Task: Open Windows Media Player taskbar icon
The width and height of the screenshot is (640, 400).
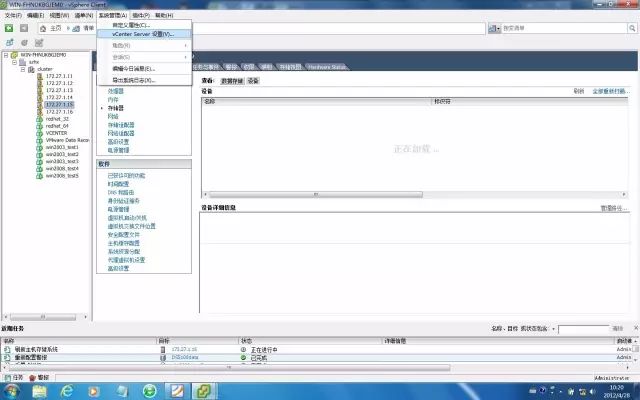Action: [93, 392]
